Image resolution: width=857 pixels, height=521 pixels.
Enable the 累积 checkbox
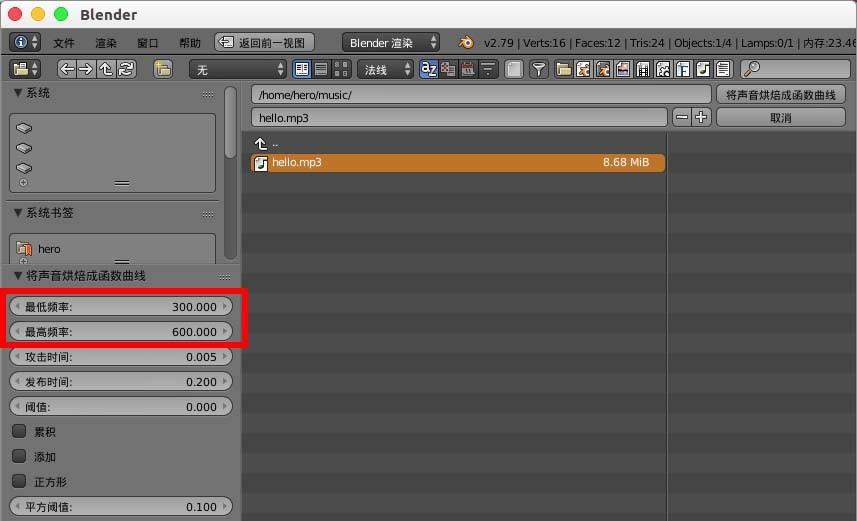tap(19, 431)
